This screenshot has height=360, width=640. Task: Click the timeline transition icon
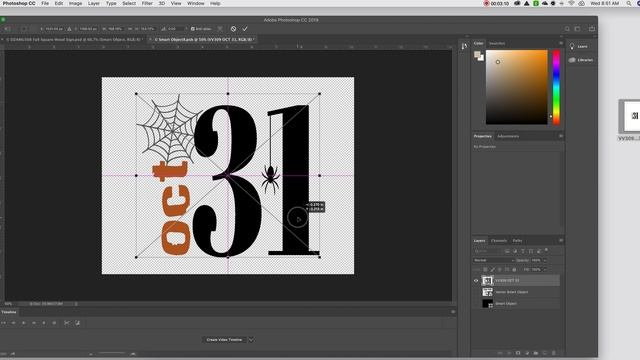78,323
